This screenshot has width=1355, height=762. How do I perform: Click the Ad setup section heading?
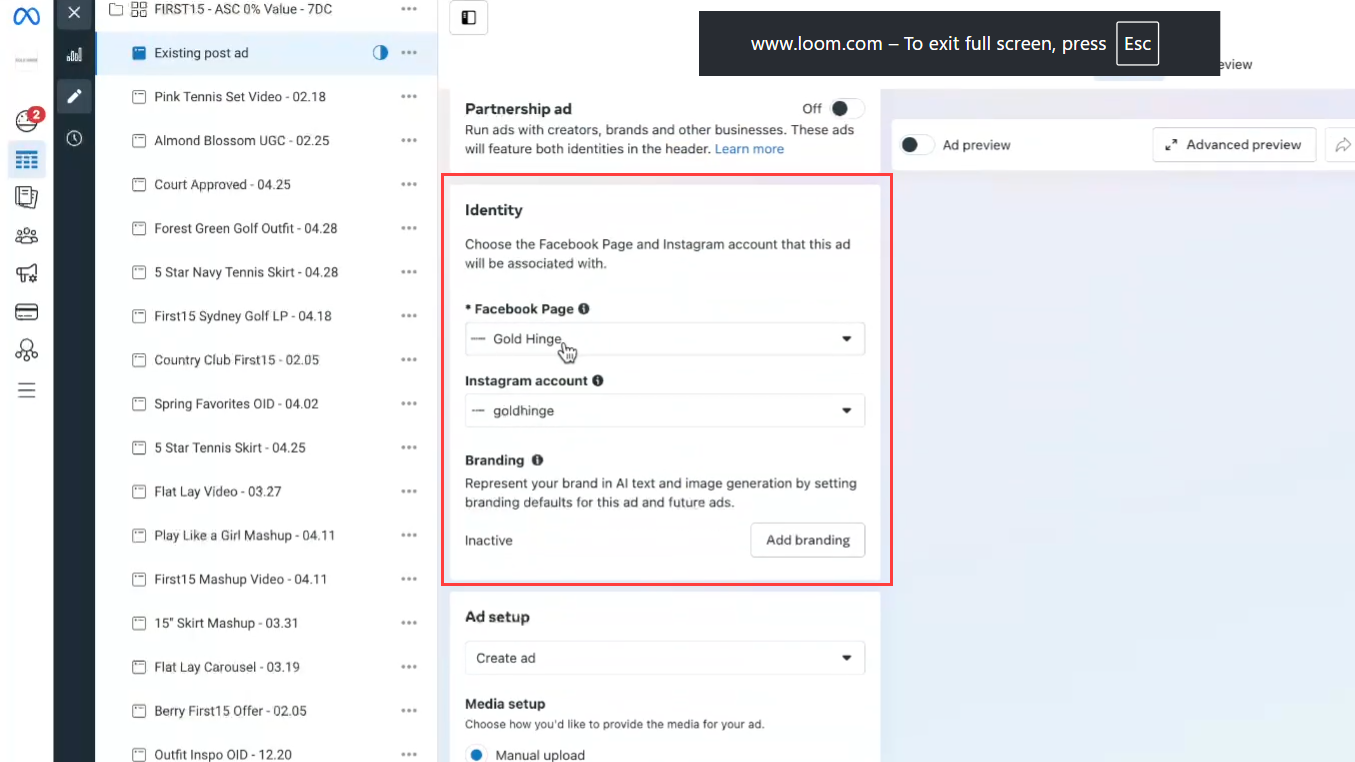497,617
